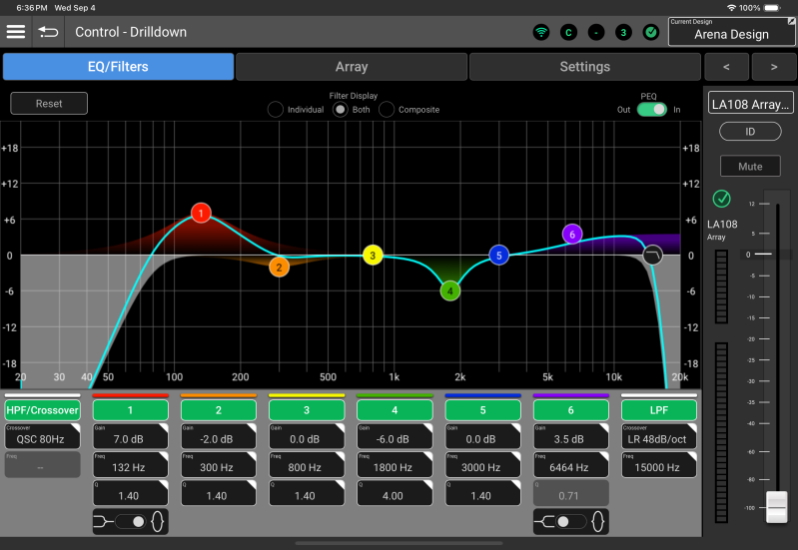Image resolution: width=798 pixels, height=550 pixels.
Task: Tap the back arrow icon
Action: click(48, 32)
